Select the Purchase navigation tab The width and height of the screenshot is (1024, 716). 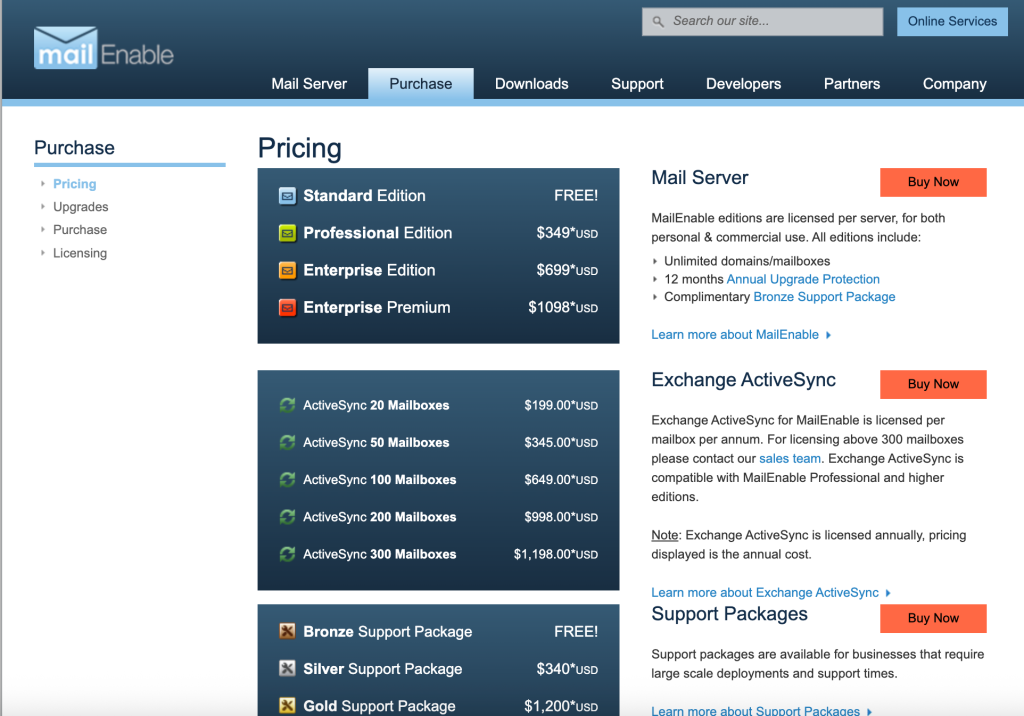point(421,84)
